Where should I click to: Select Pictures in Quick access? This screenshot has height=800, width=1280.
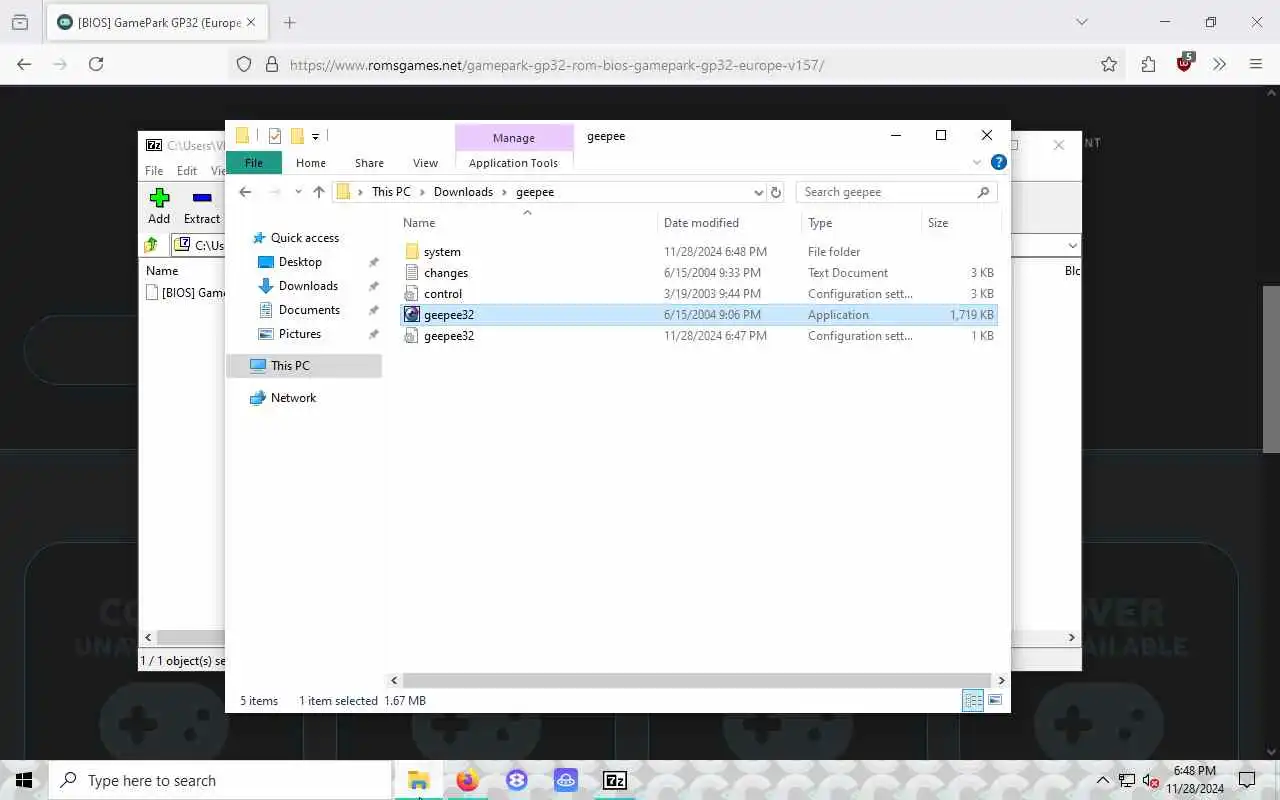pos(300,334)
